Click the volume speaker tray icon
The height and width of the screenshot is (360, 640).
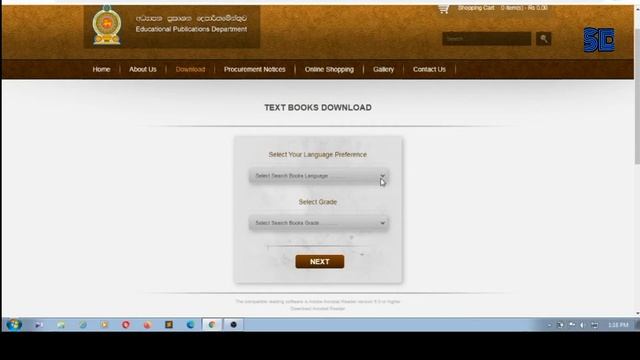(582, 325)
